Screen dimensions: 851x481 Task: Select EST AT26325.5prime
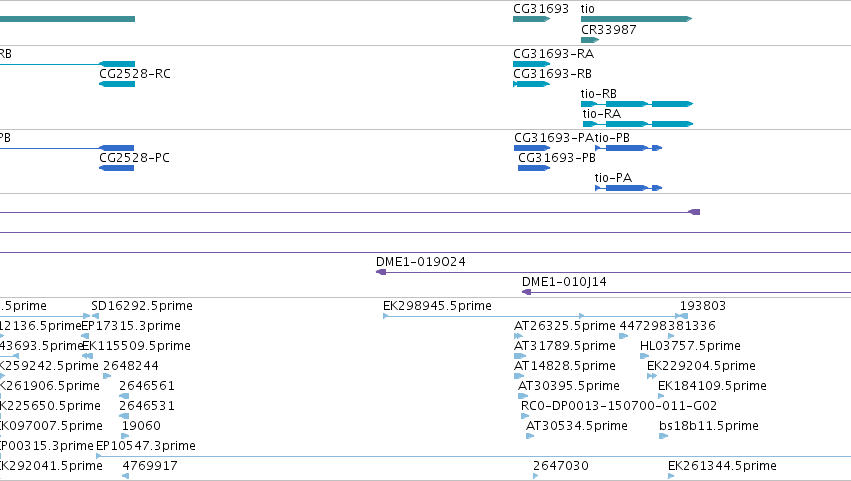565,326
